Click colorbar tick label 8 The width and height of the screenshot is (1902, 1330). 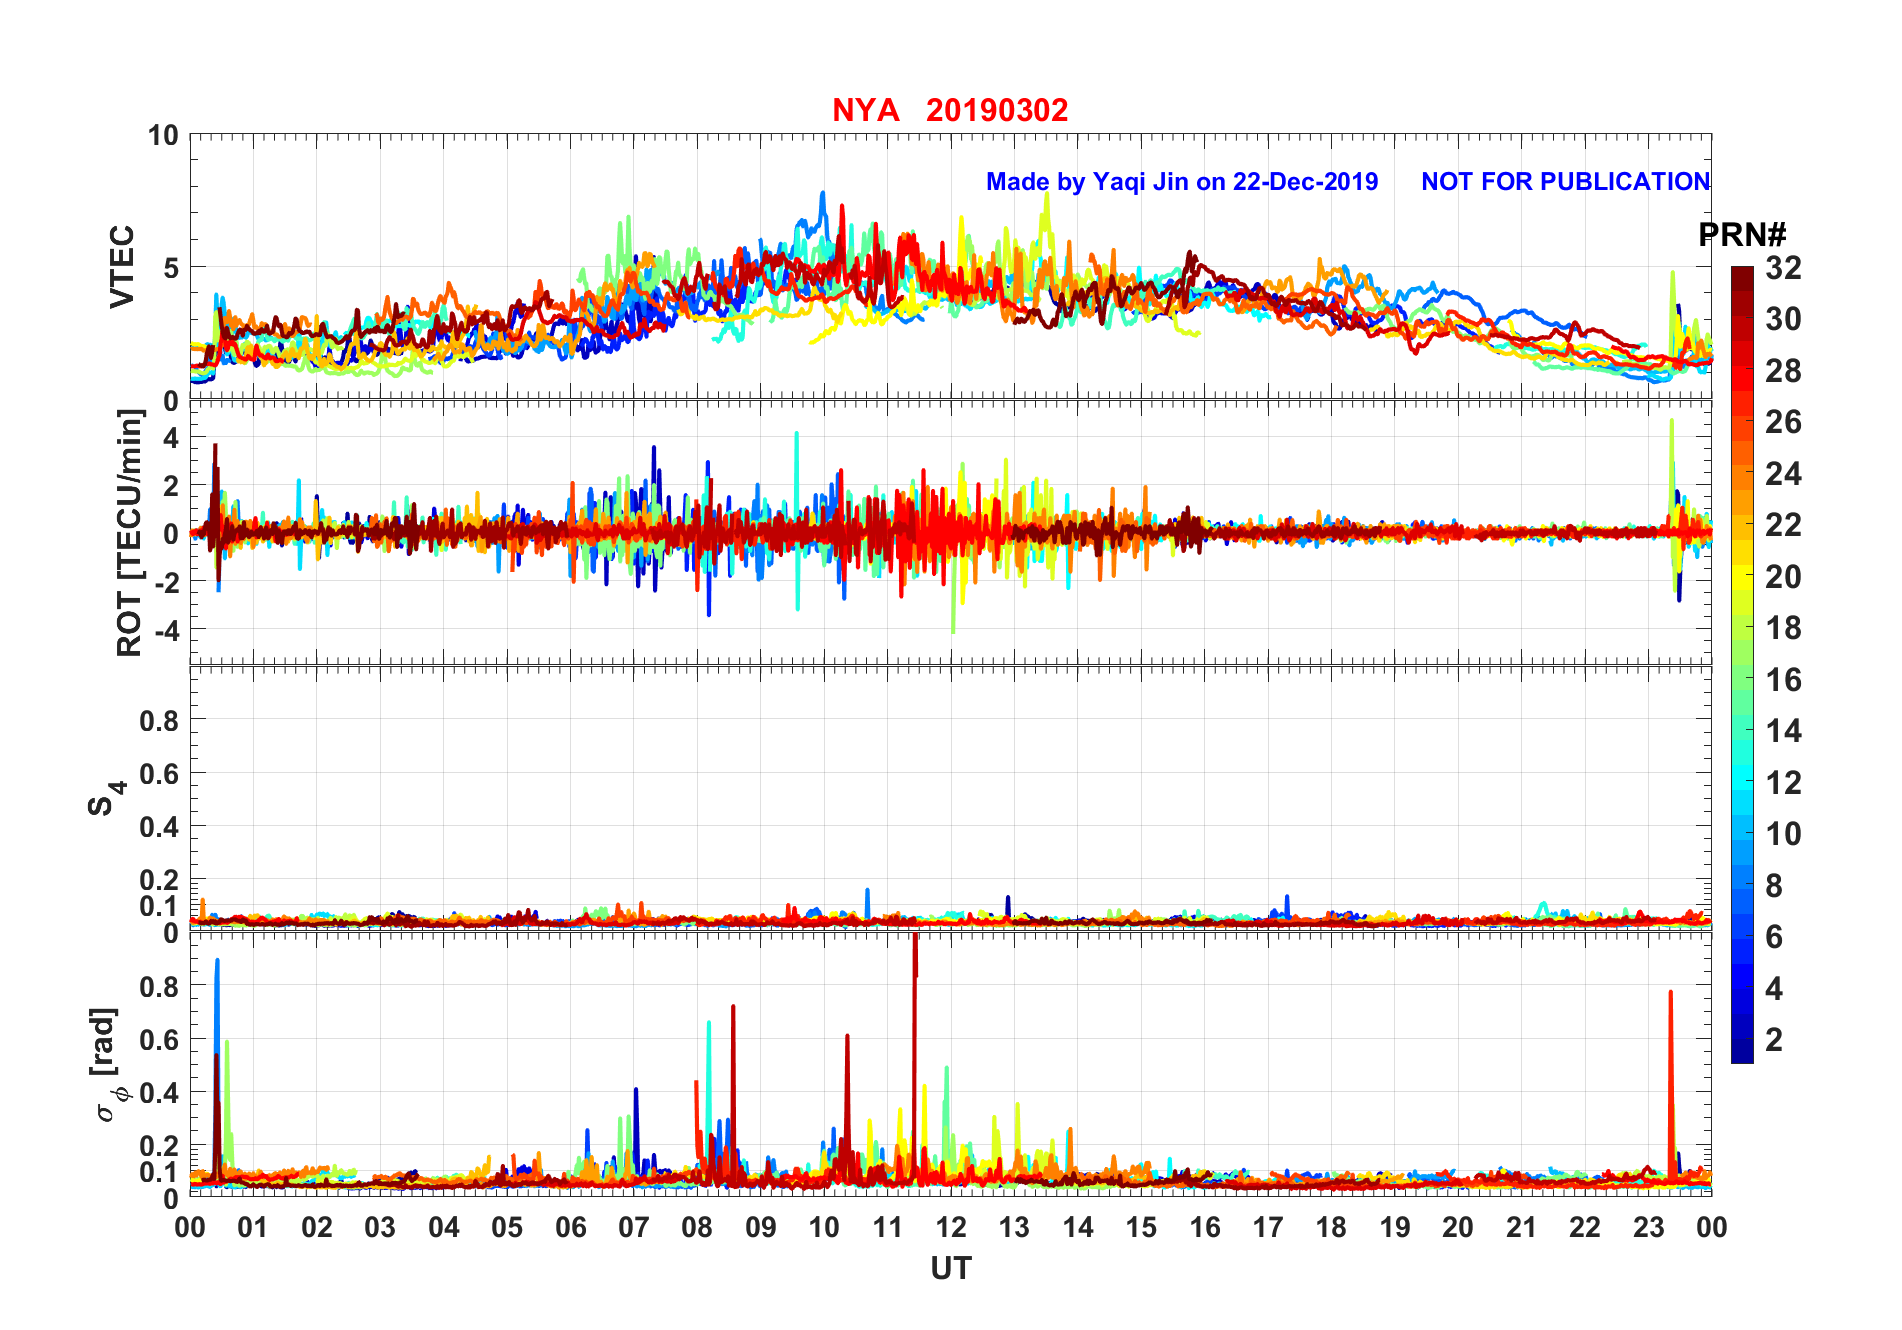pos(1774,886)
